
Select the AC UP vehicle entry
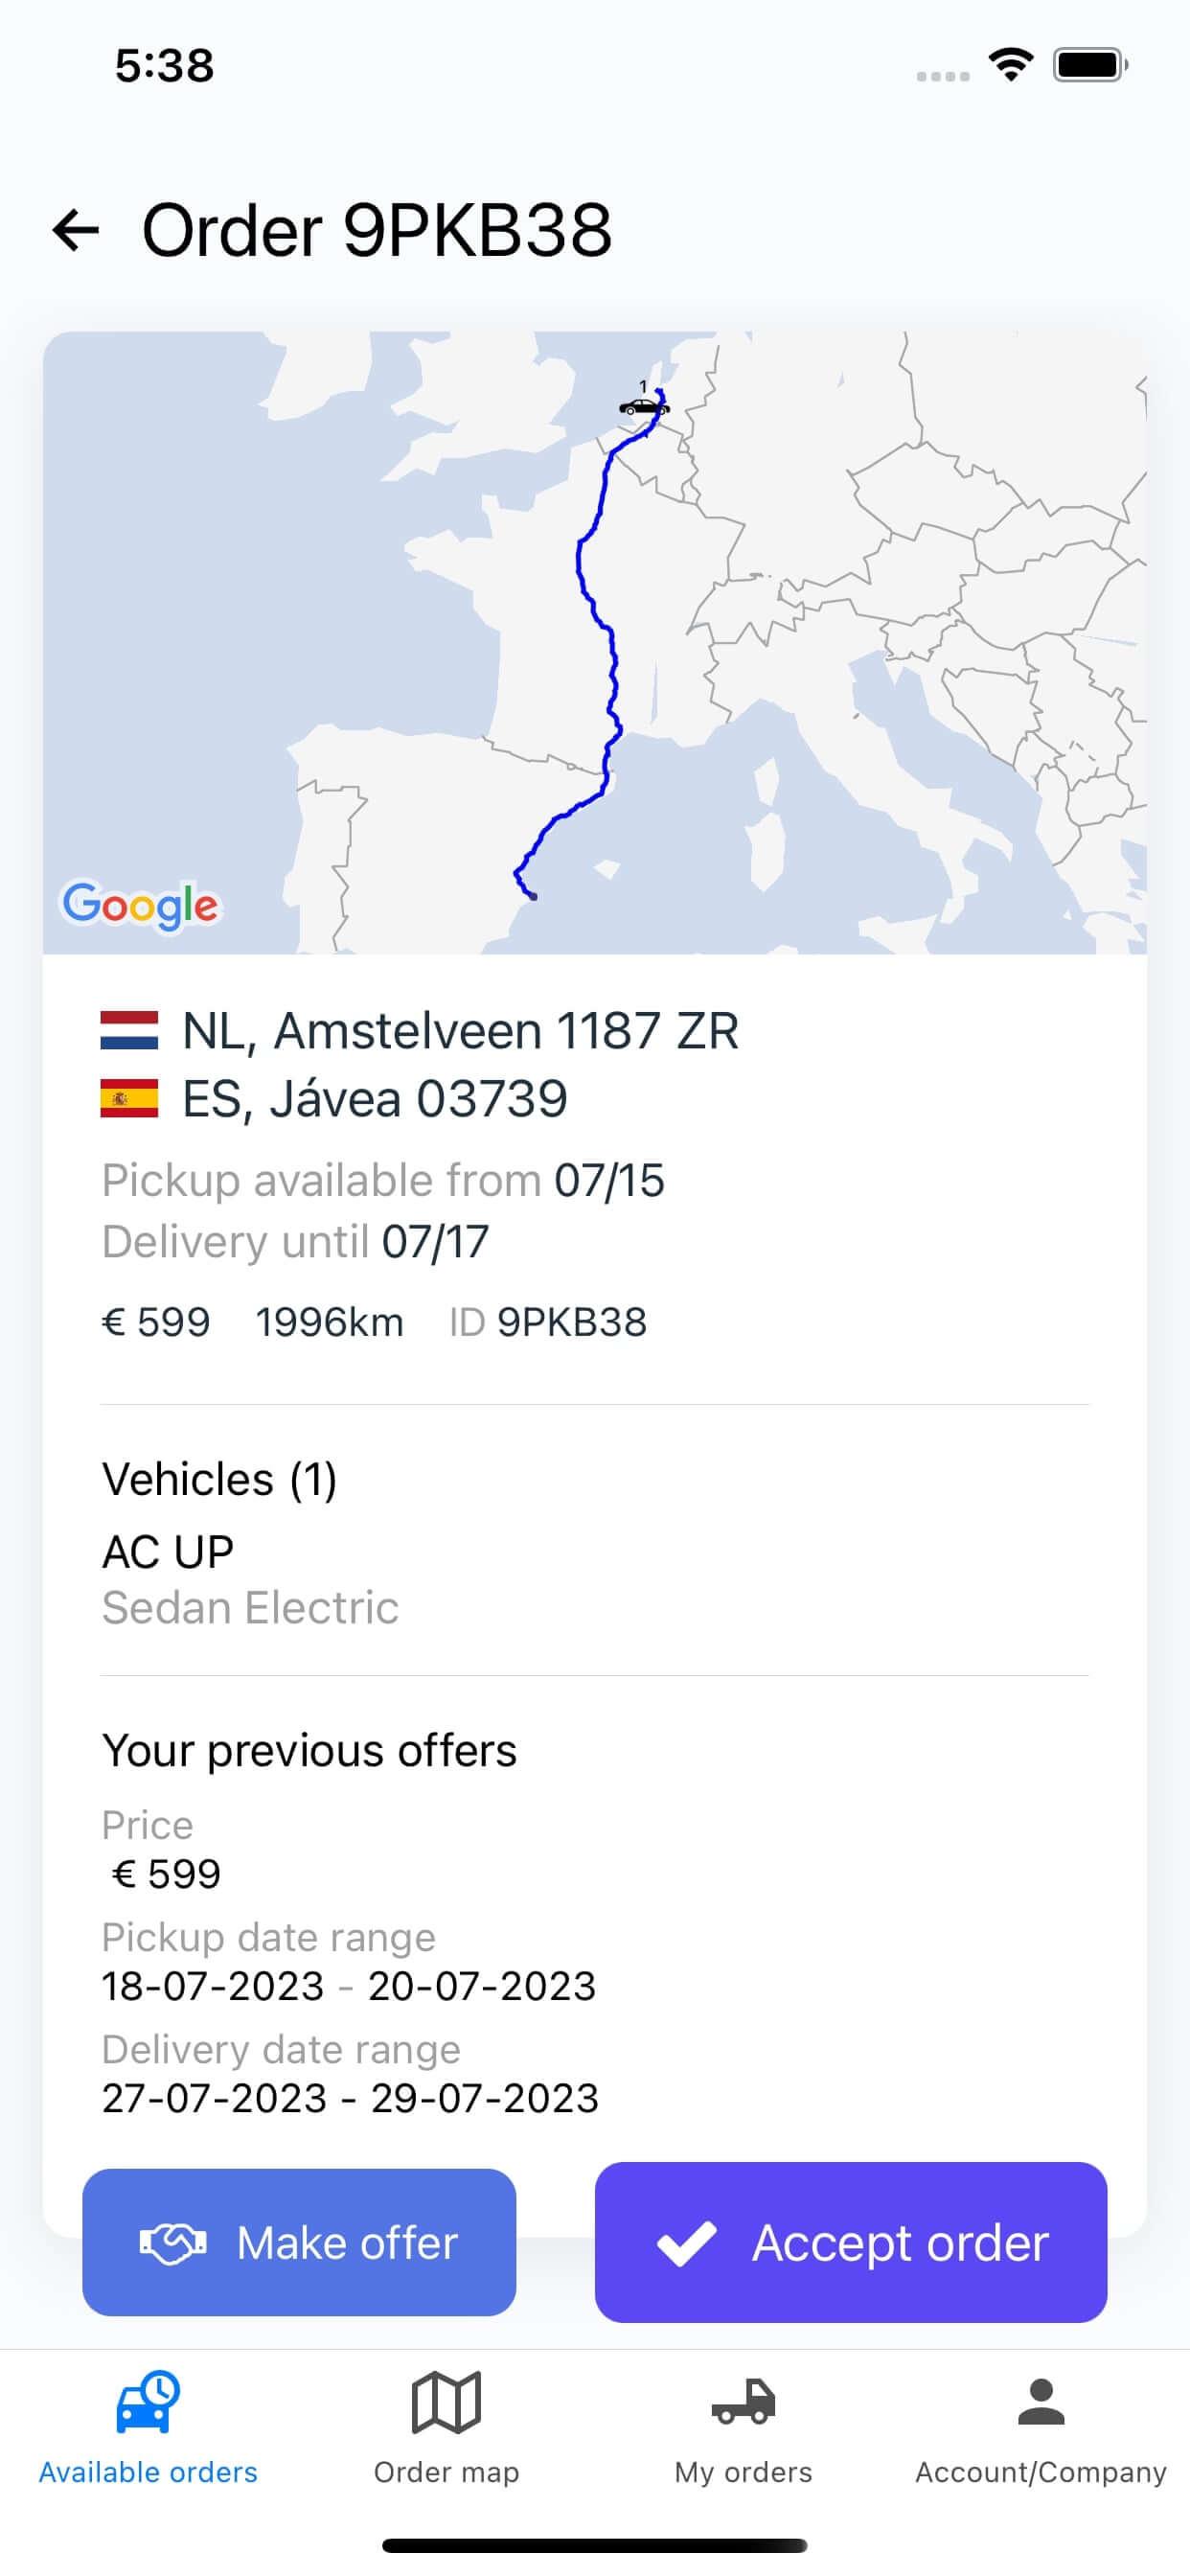pos(168,1552)
